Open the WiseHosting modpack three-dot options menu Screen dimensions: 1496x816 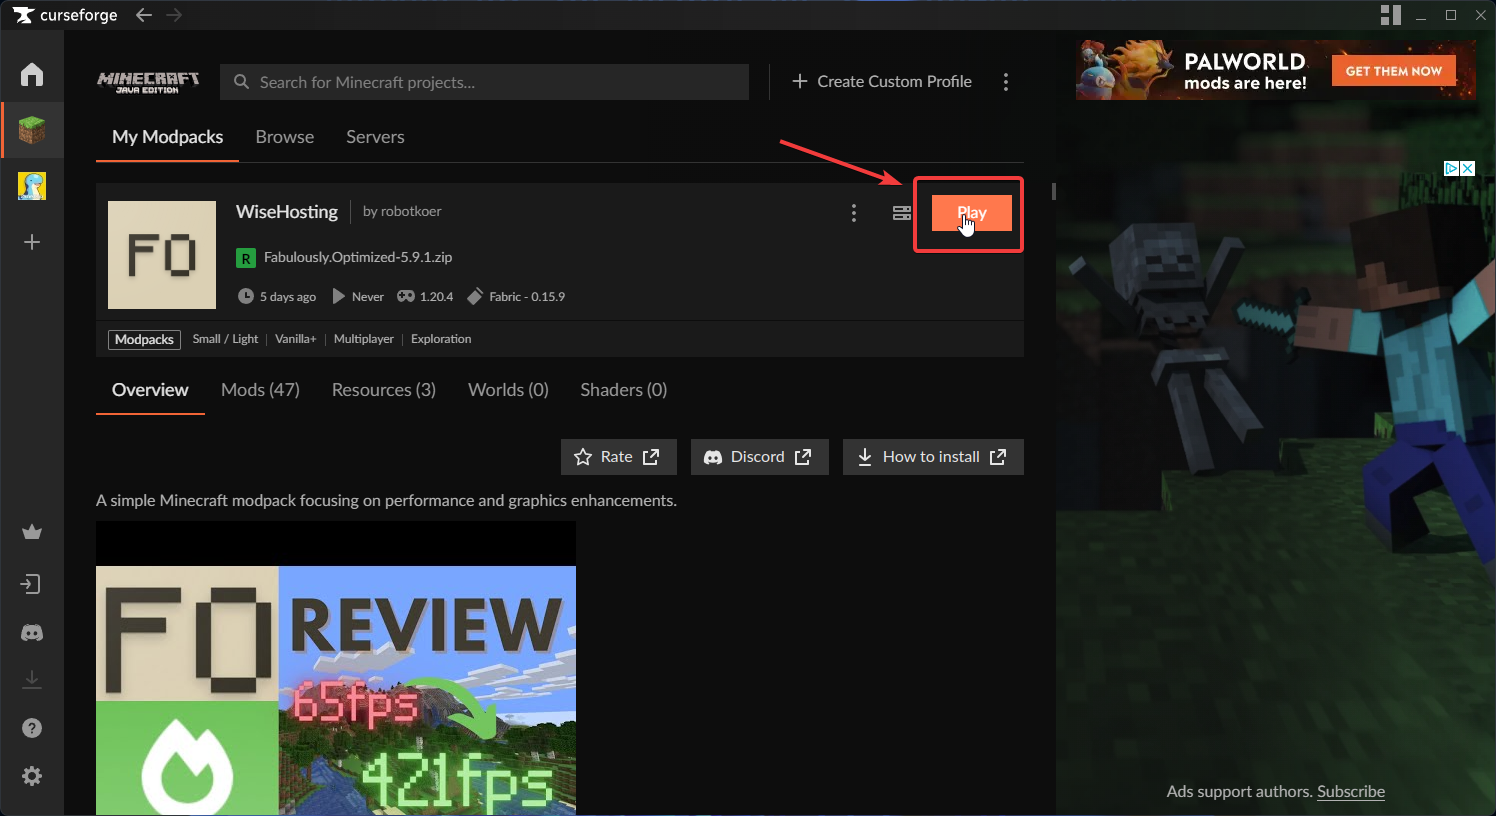coord(854,213)
